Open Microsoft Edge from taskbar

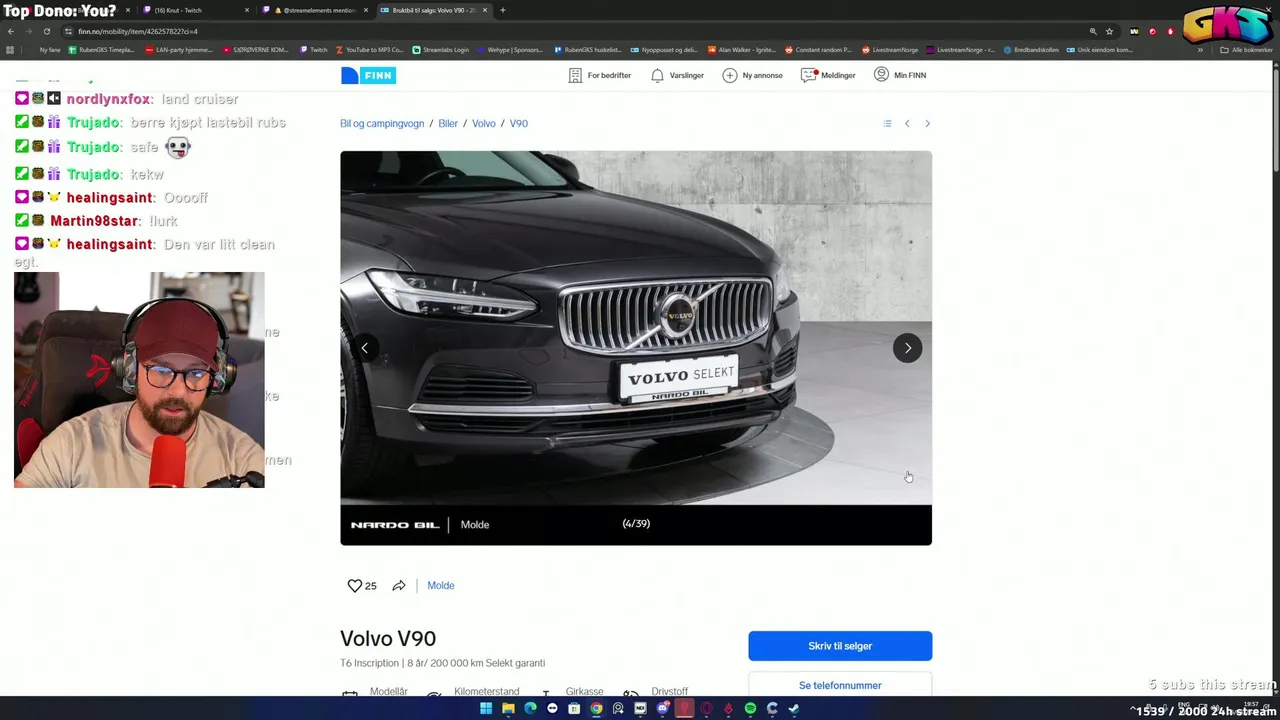[530, 709]
